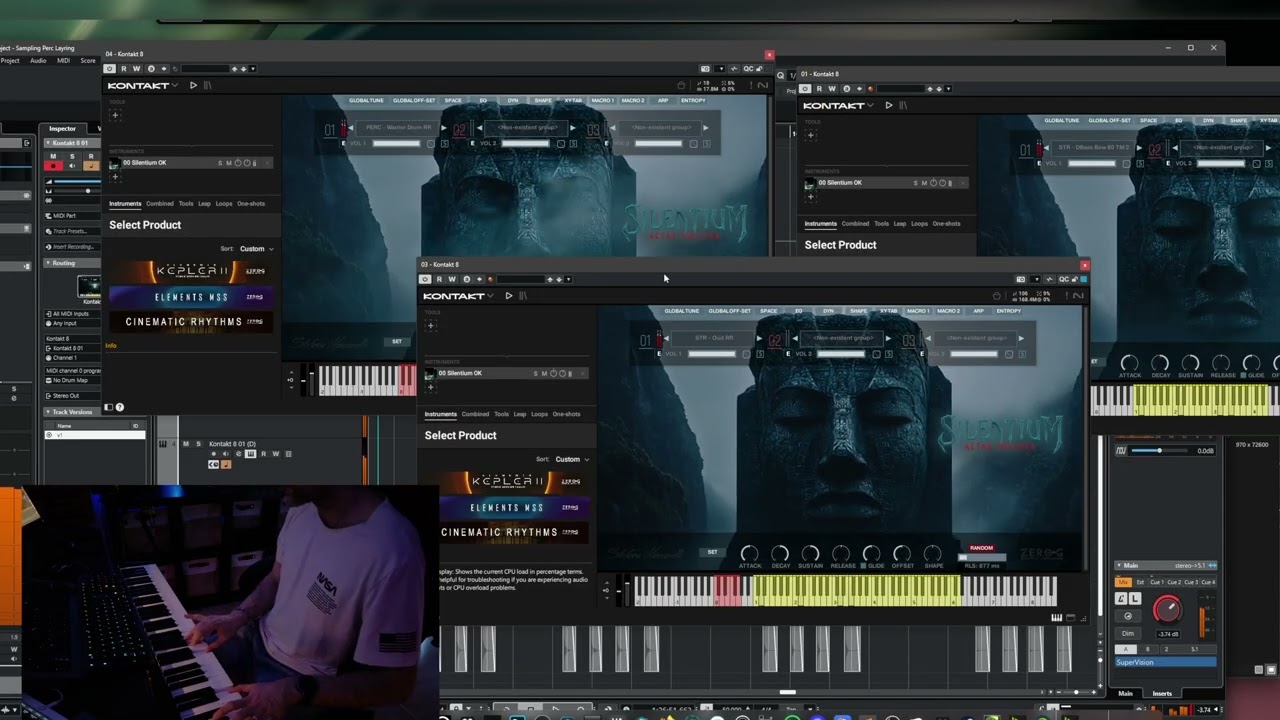Screen dimensions: 1280x720
Task: Switch to Combined tab in 03 Kontakt browser
Action: coord(475,414)
